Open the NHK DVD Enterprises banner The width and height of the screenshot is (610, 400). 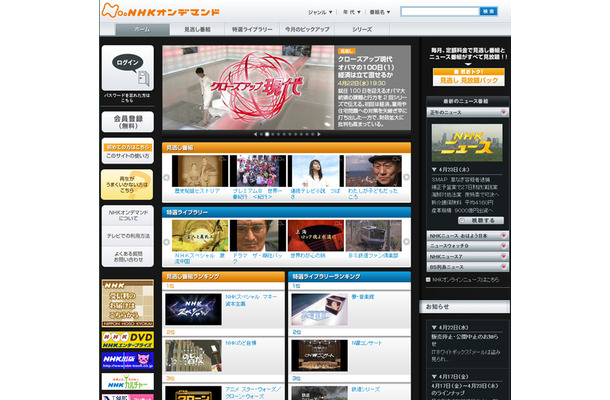pos(128,340)
